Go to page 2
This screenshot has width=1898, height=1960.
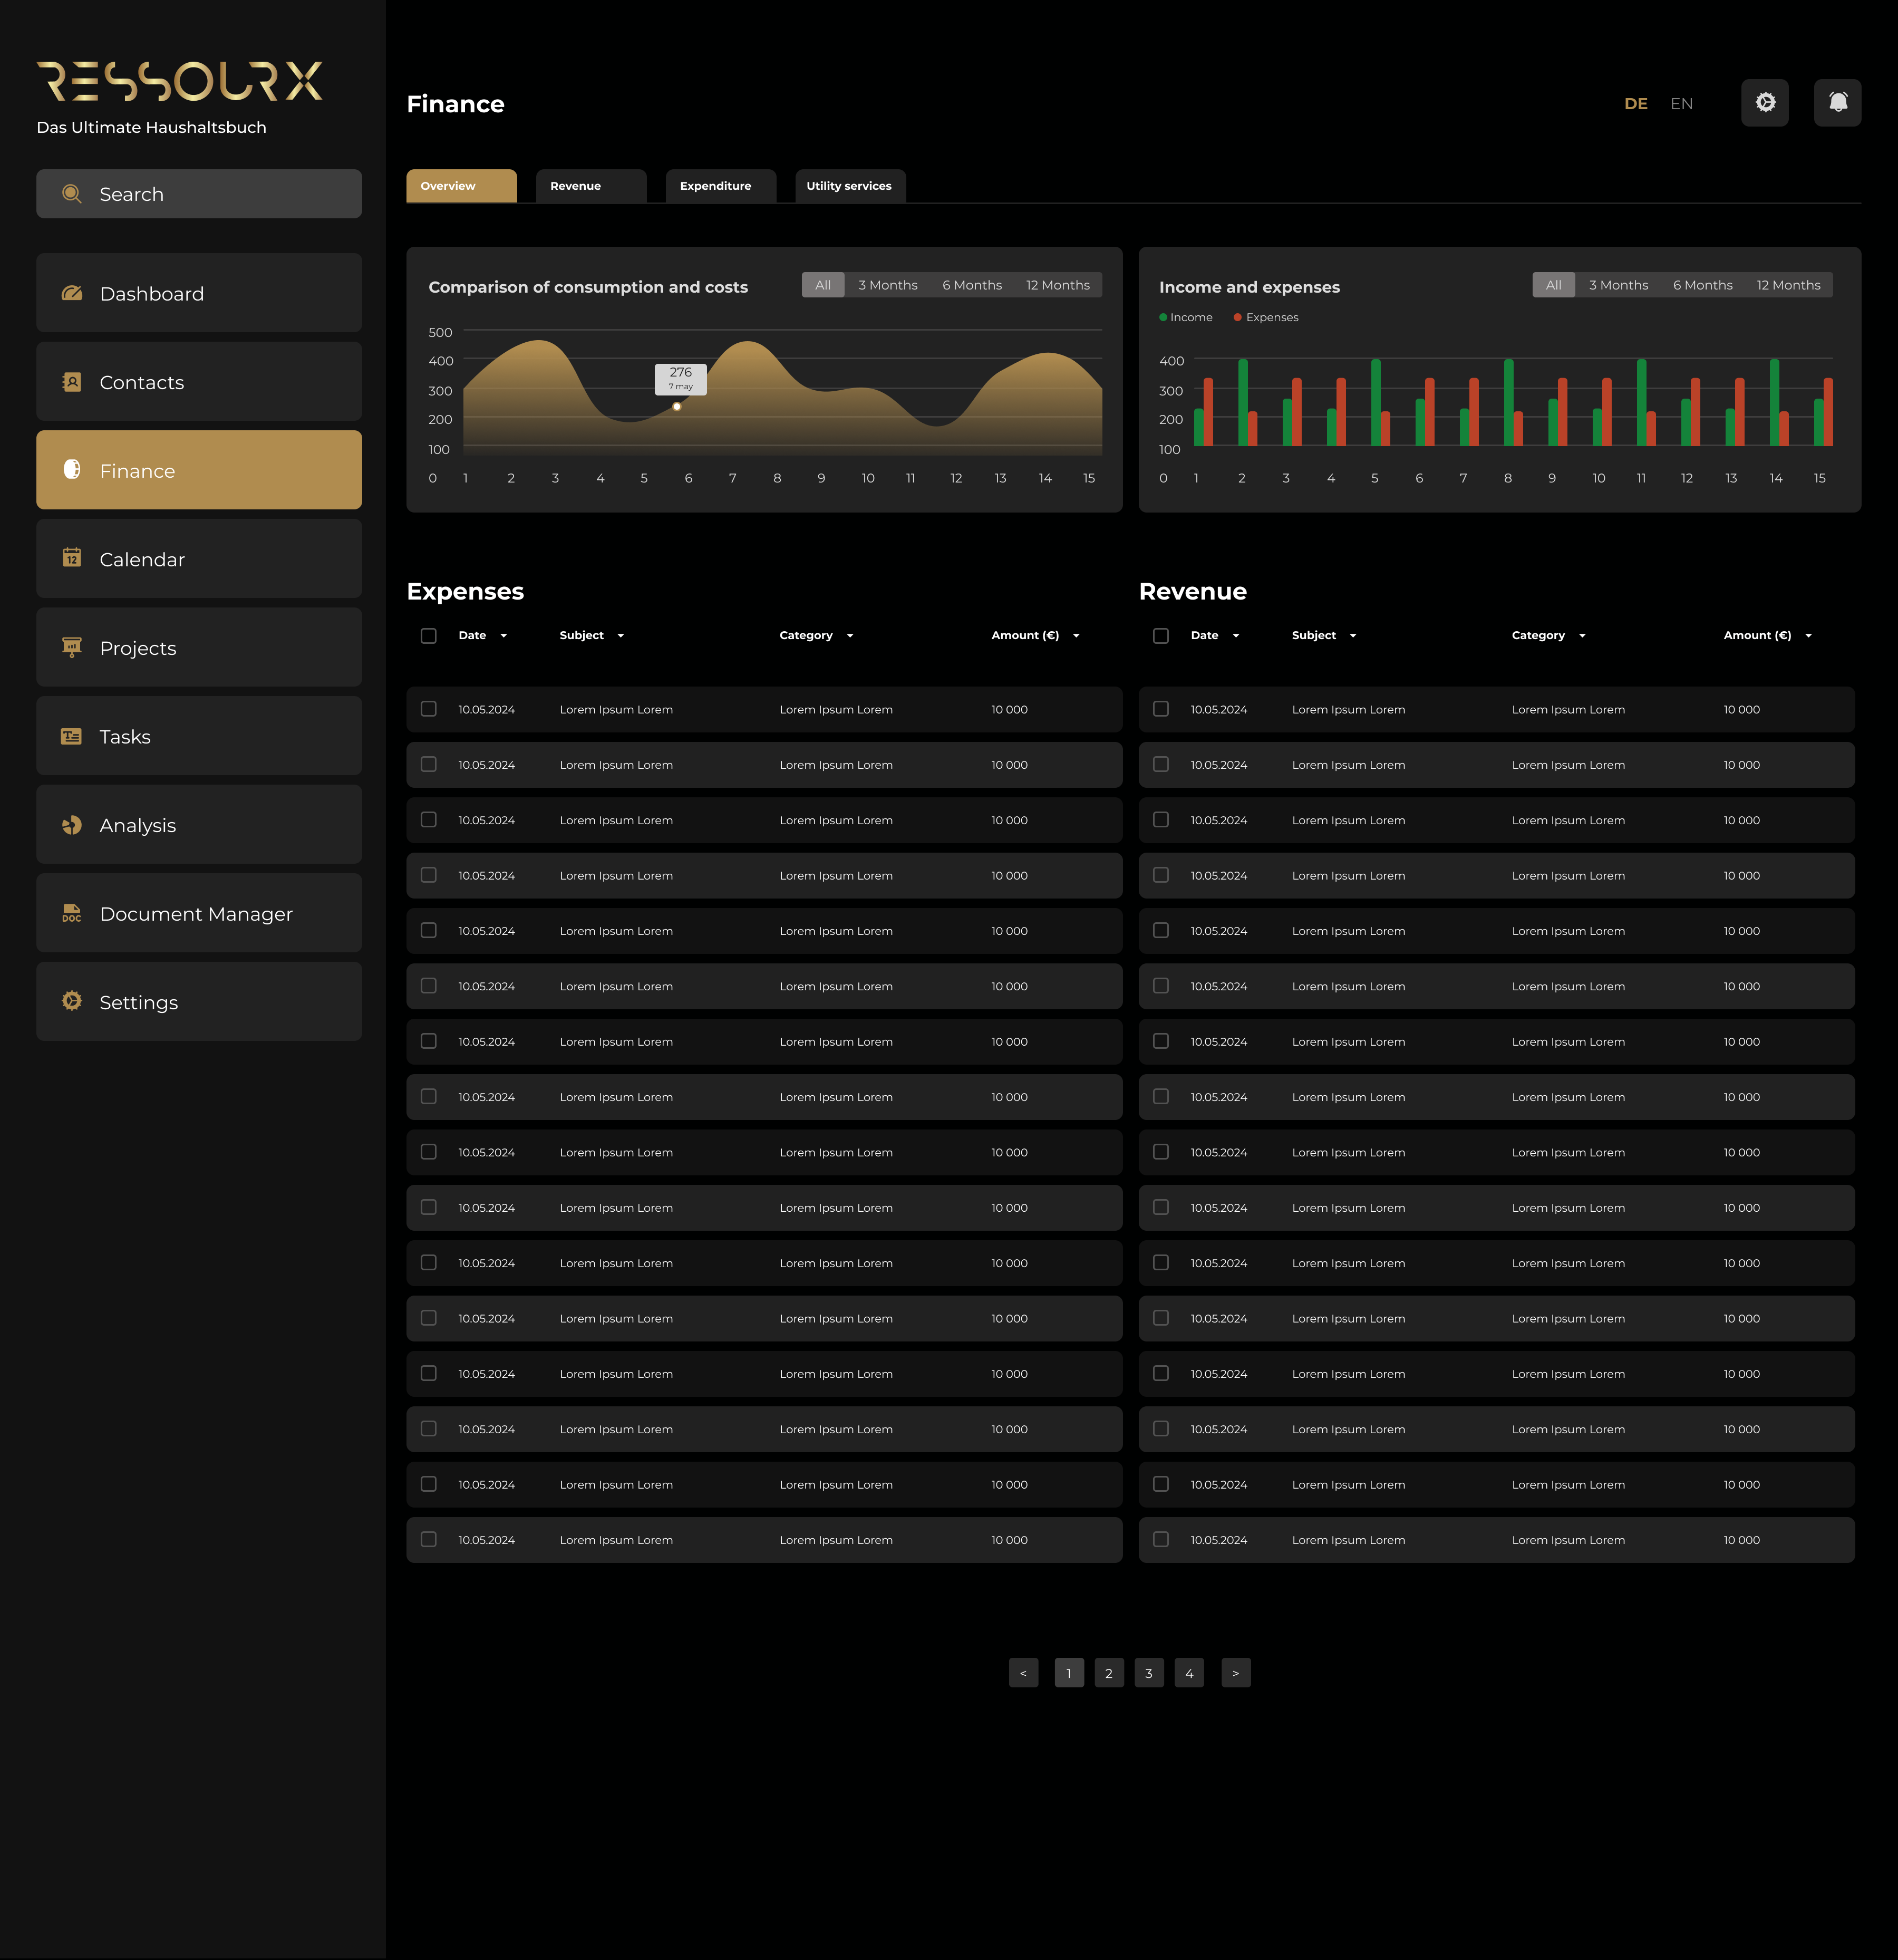tap(1109, 1673)
